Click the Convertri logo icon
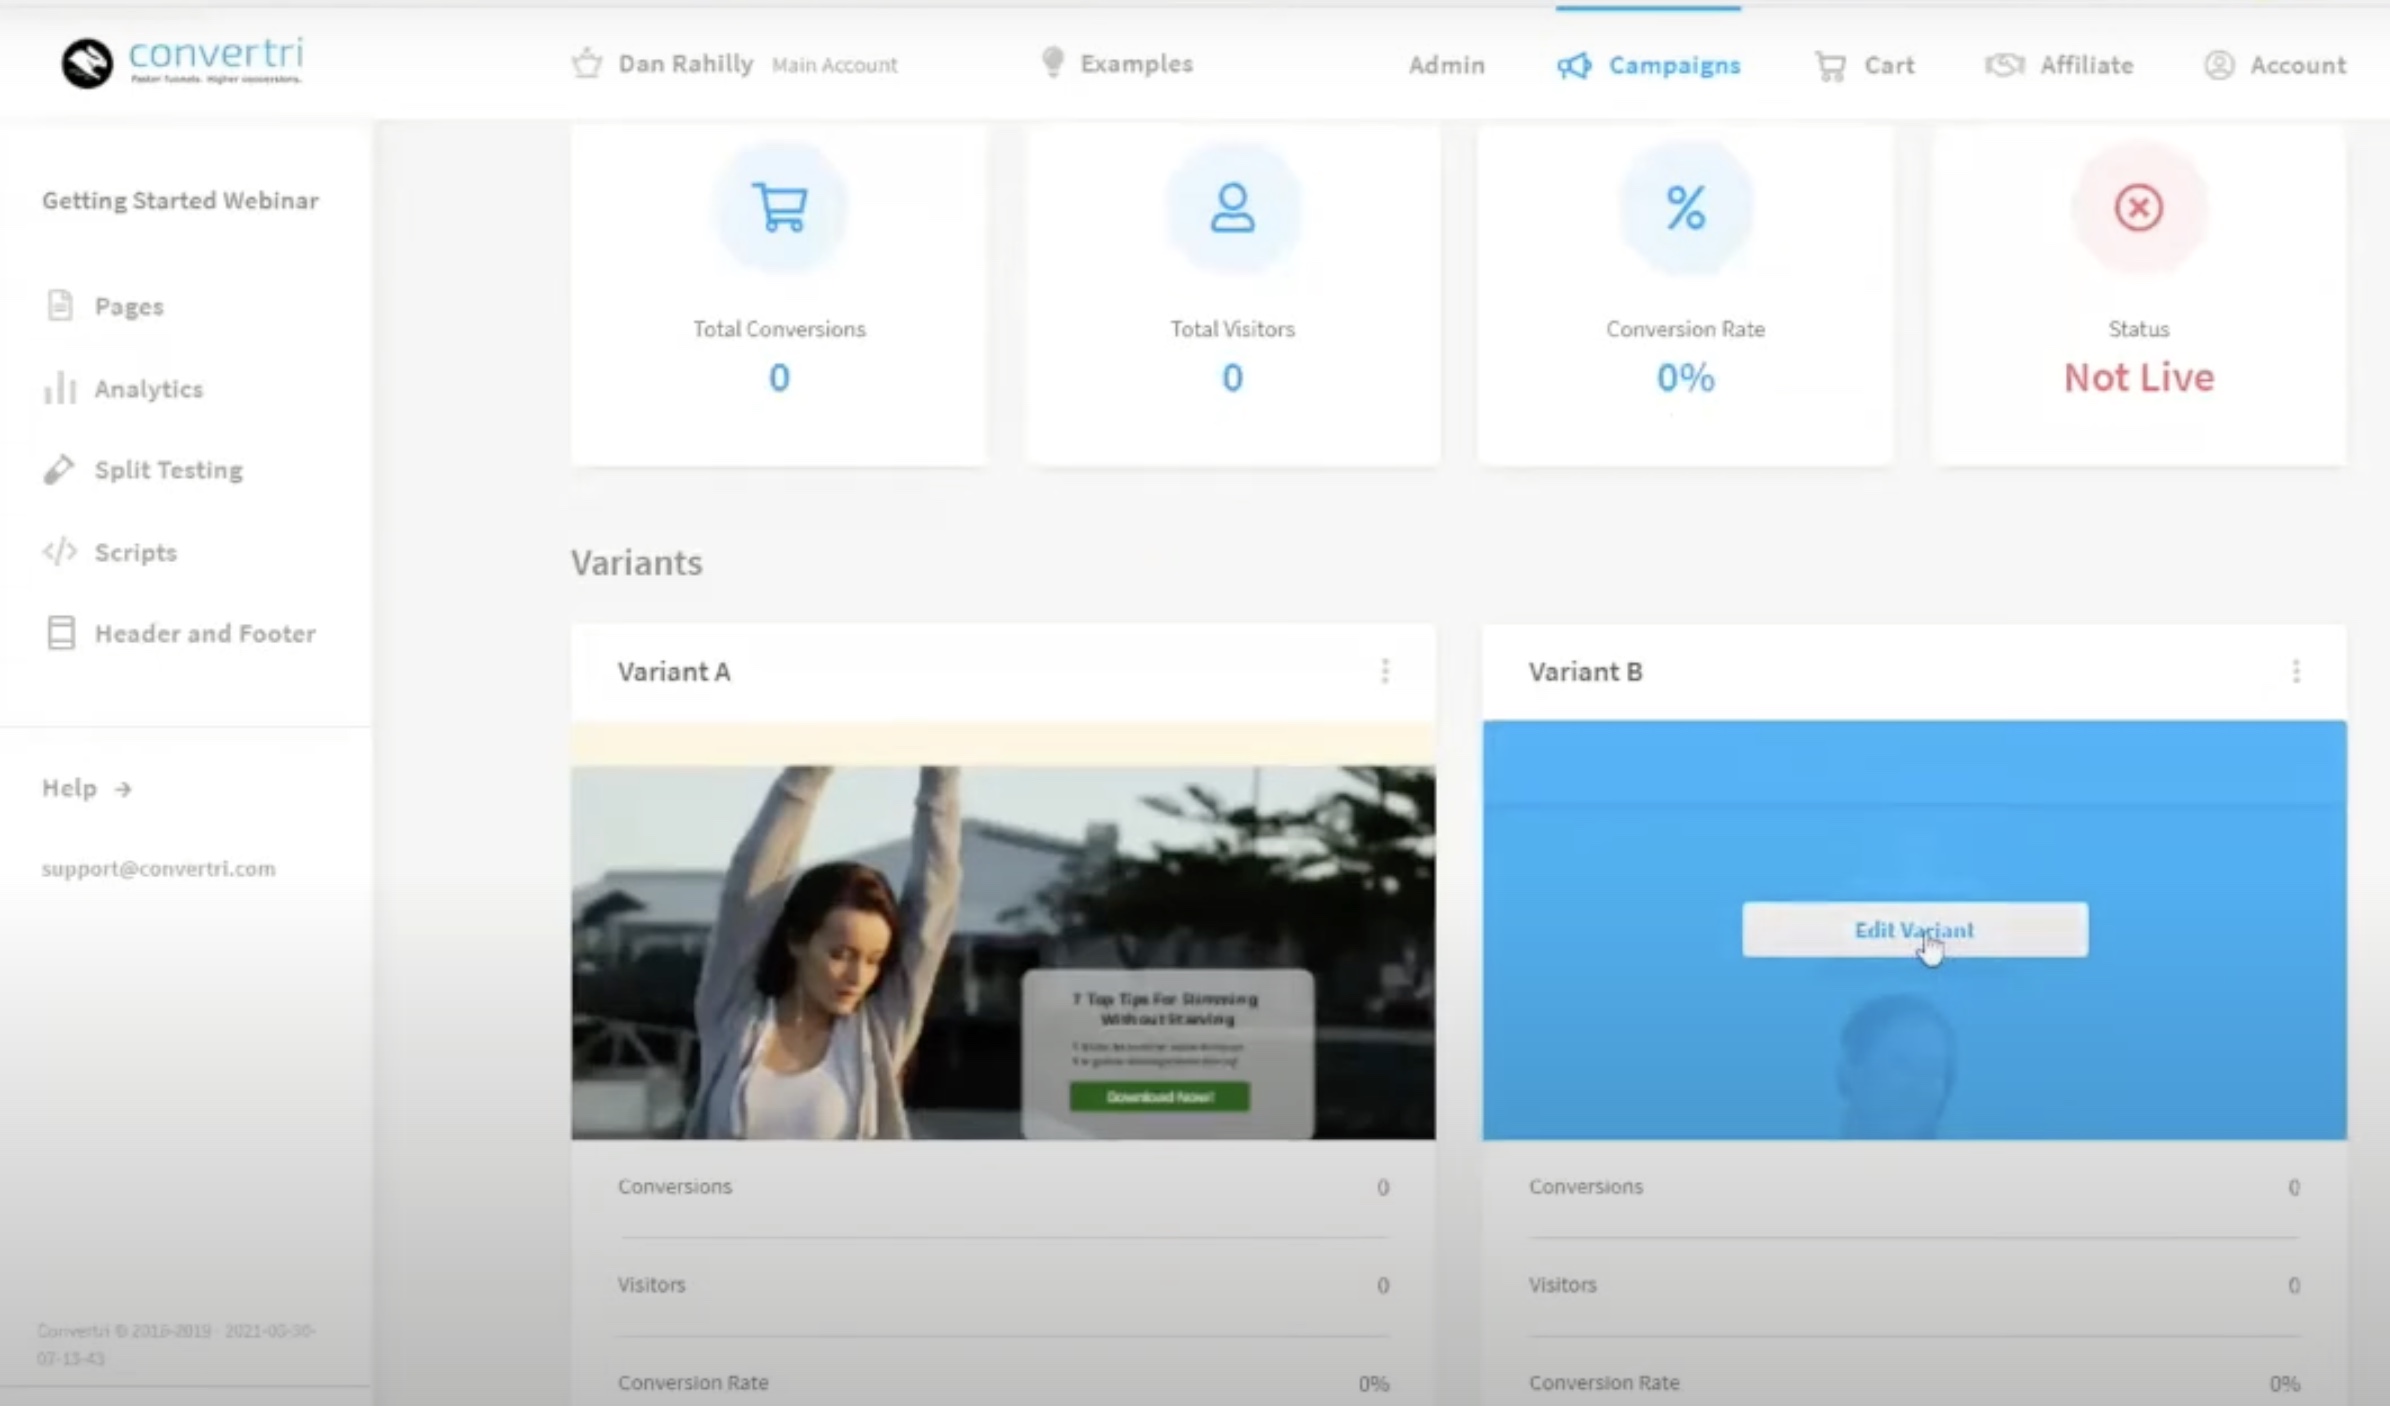 click(87, 64)
